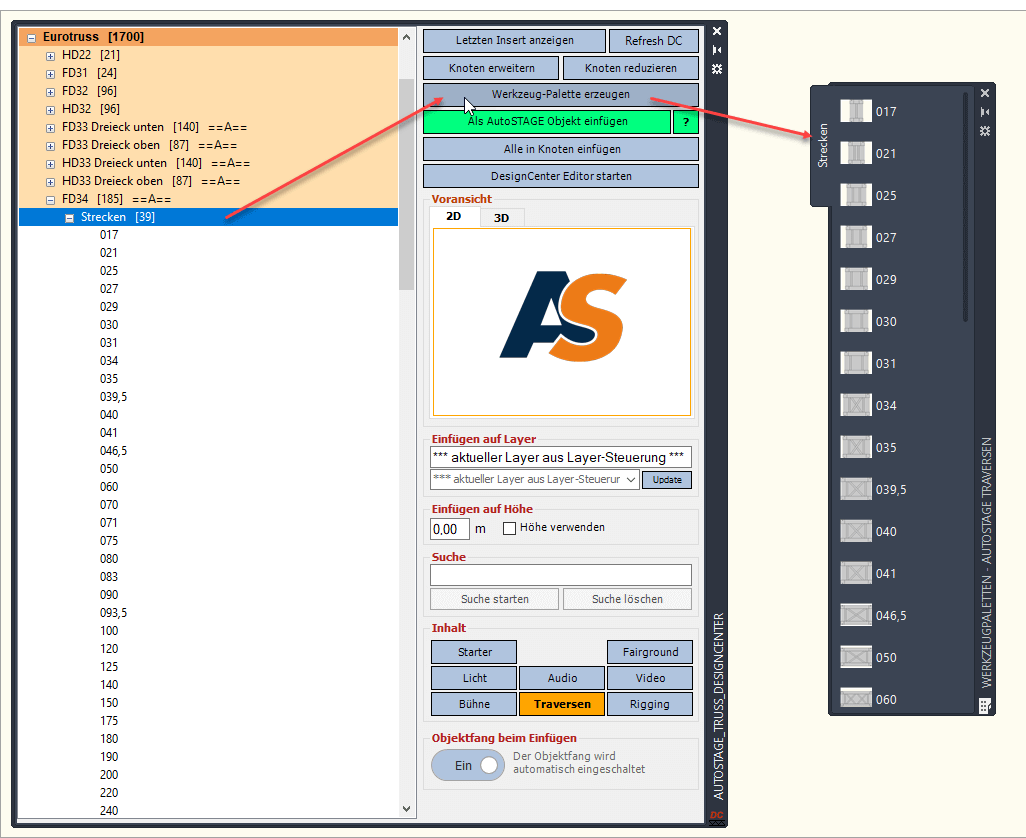The width and height of the screenshot is (1026, 838).
Task: Select the 035 truss icon in tool palette
Action: coord(856,447)
